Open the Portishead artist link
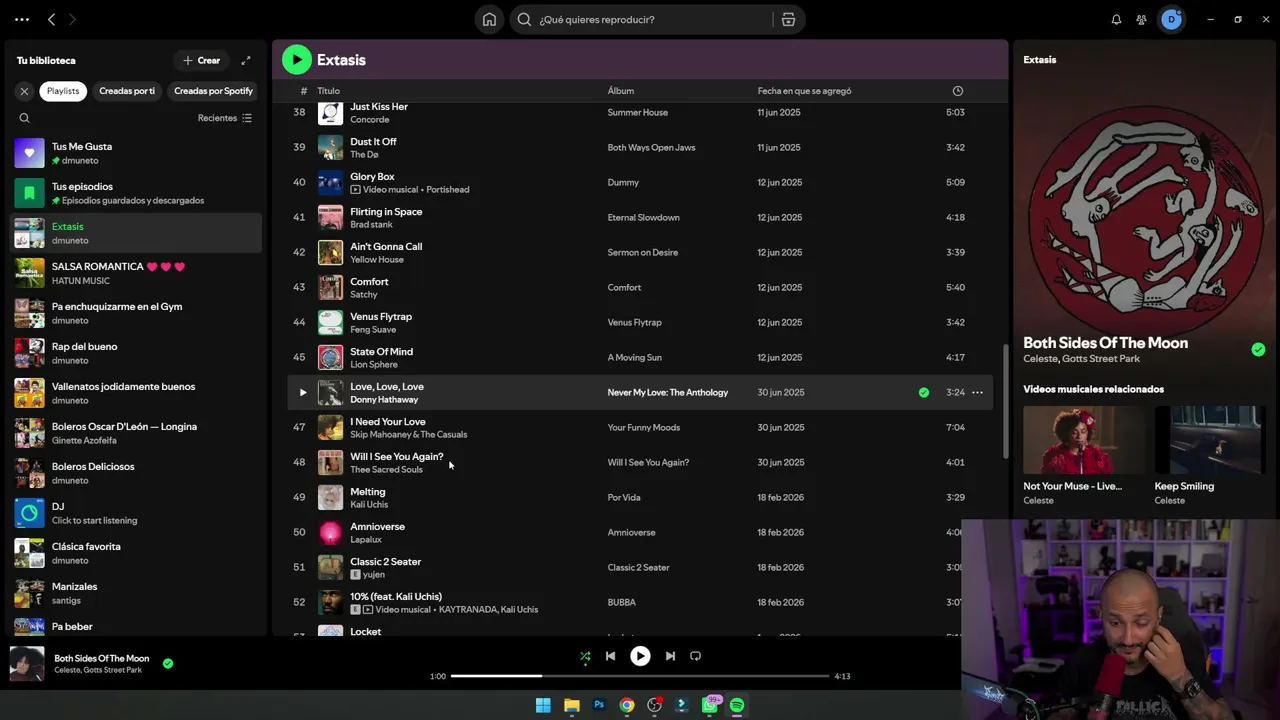1280x720 pixels. point(449,190)
